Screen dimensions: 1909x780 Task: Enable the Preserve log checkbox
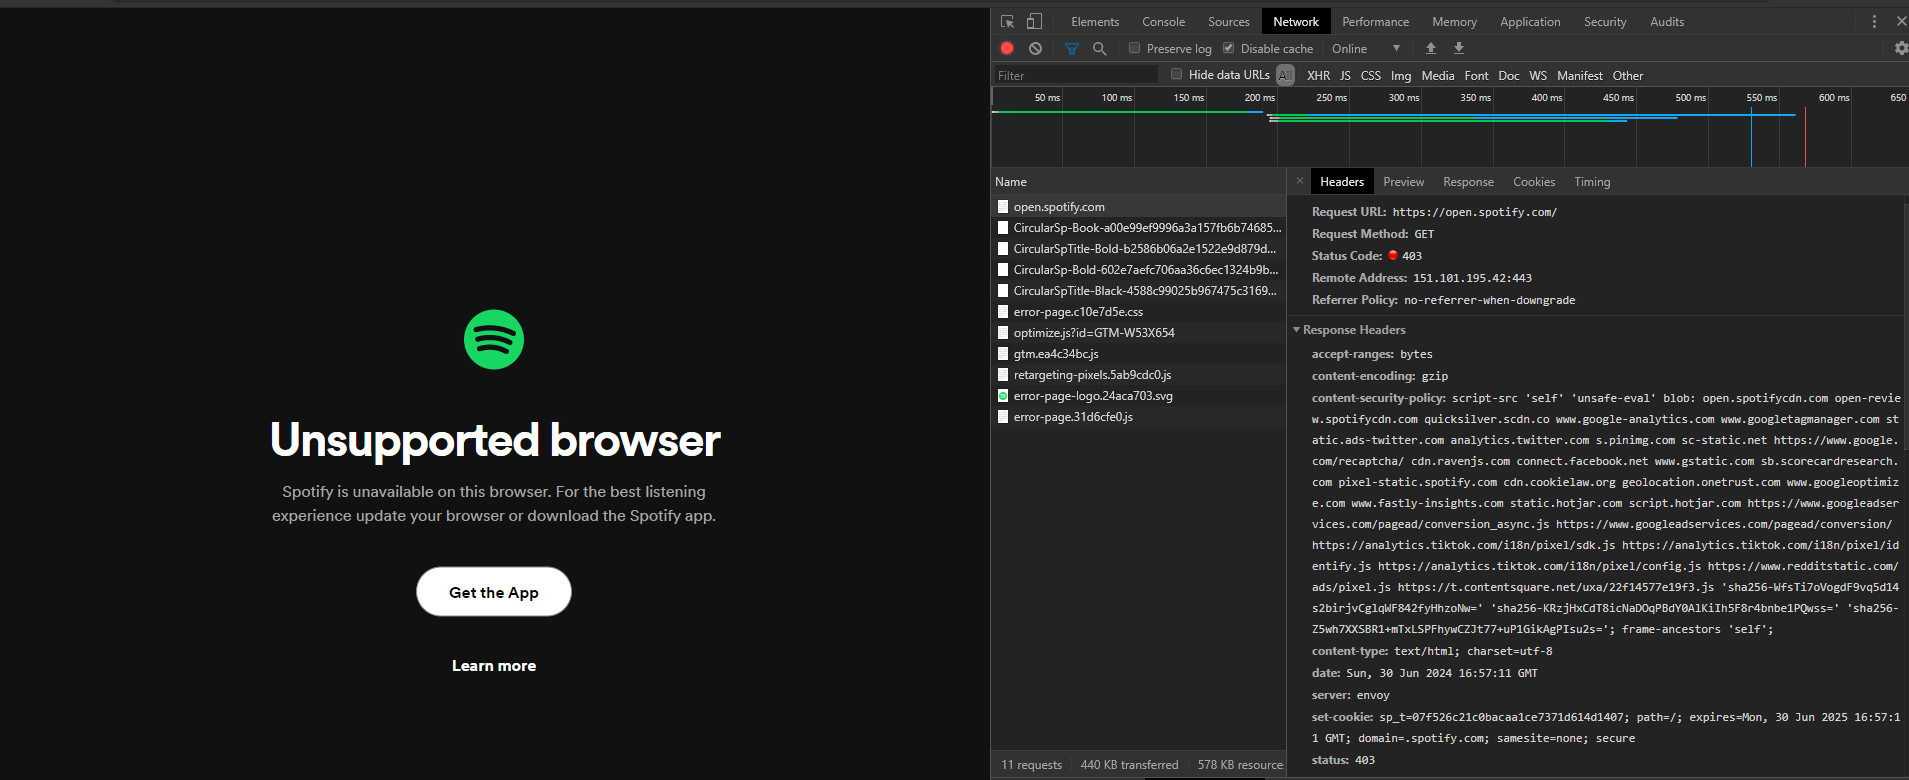[x=1134, y=48]
